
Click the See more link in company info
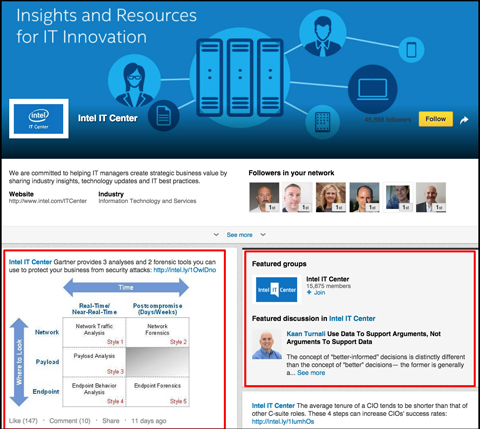pyautogui.click(x=239, y=235)
